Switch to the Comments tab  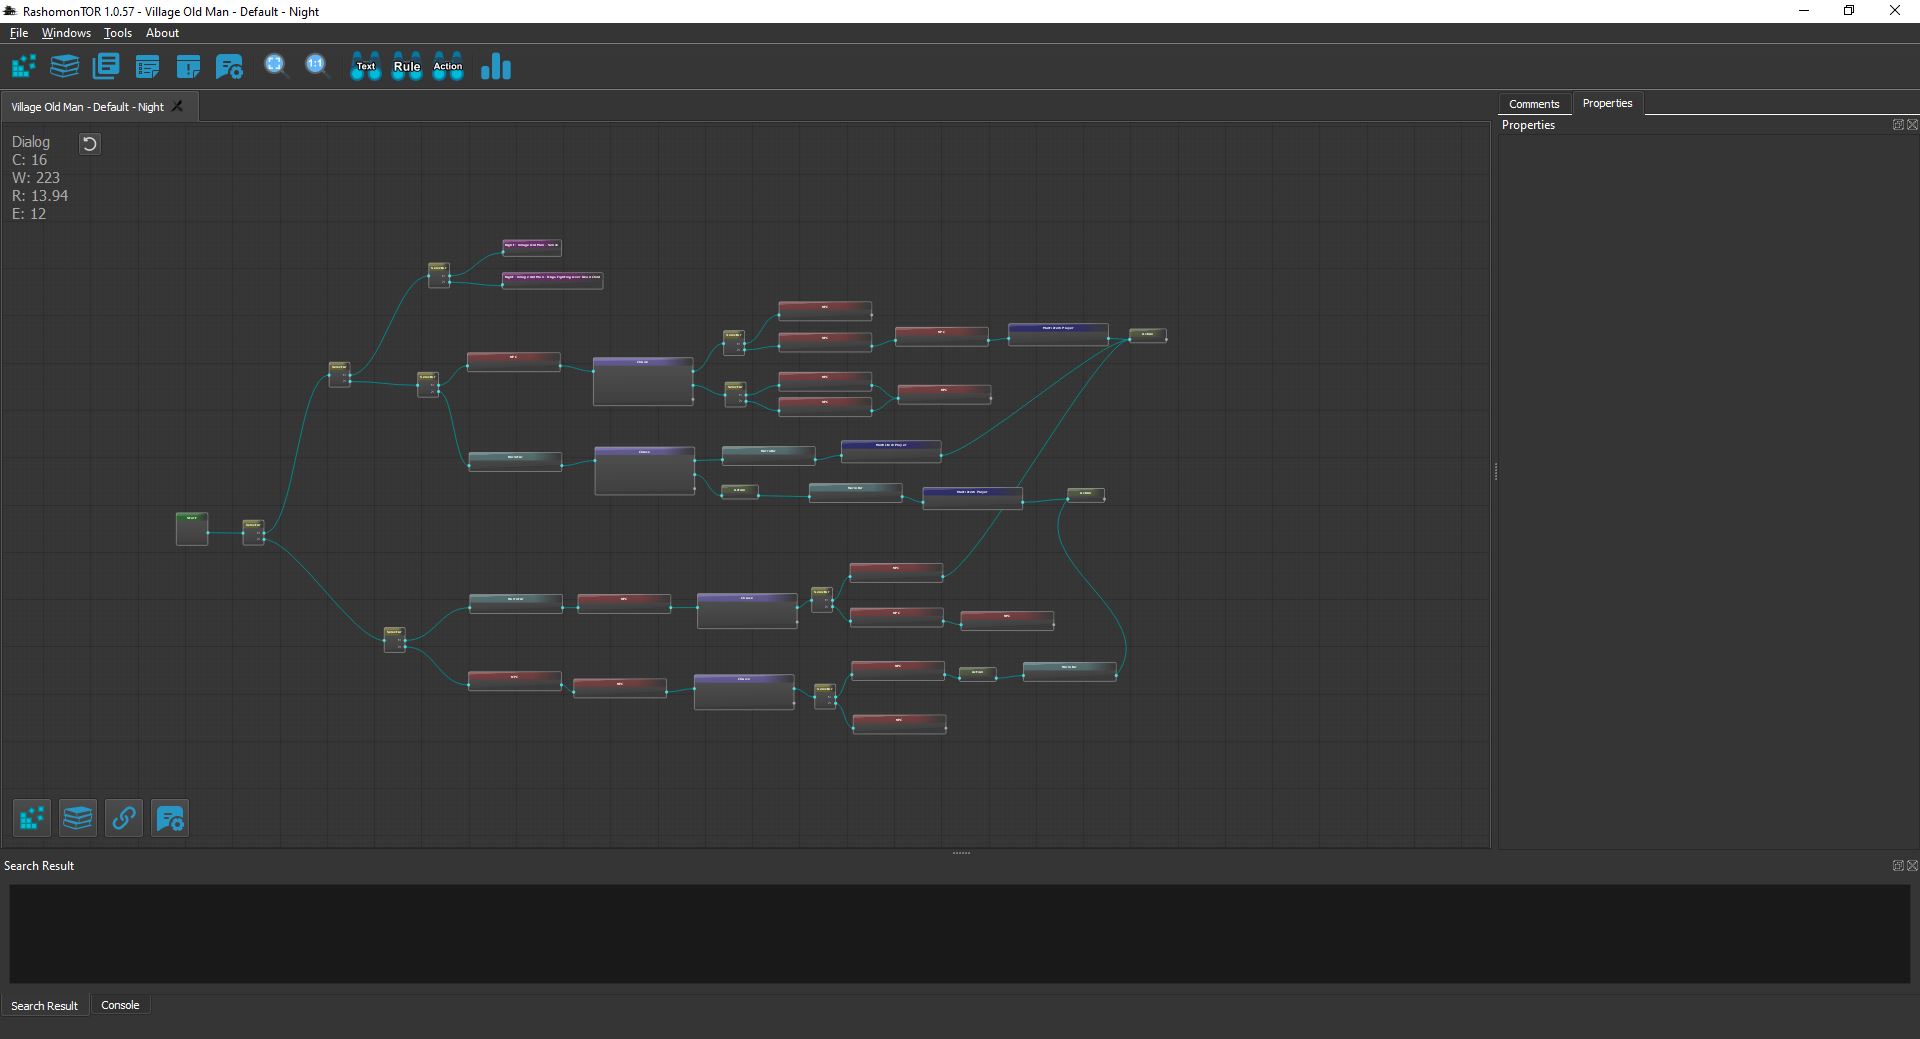1534,104
